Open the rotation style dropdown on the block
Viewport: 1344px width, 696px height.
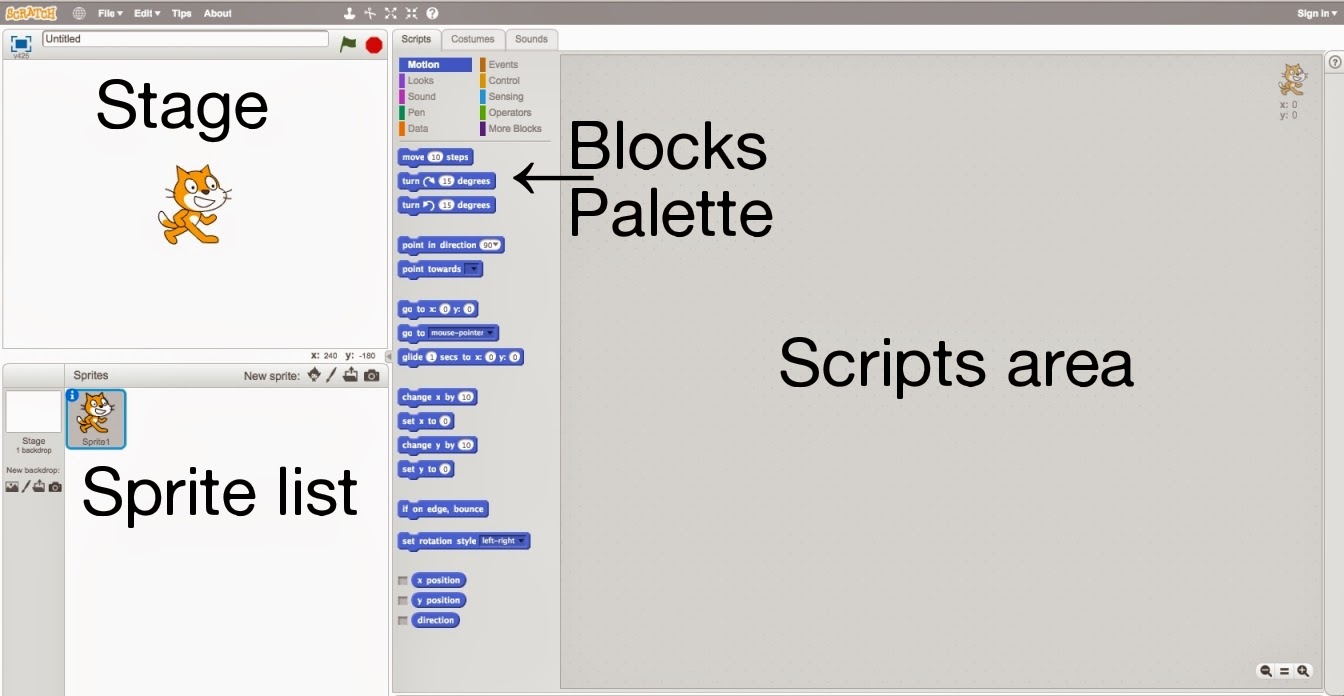point(523,541)
